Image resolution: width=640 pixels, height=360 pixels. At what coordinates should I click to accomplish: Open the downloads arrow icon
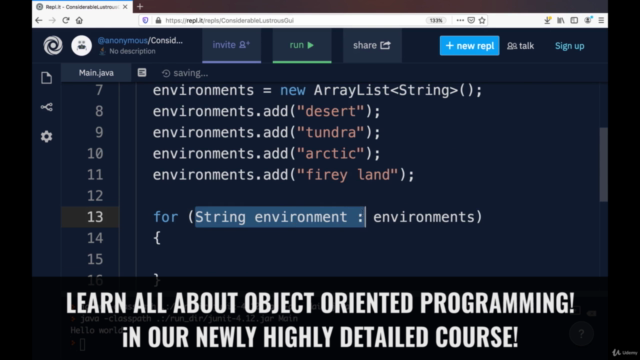click(548, 20)
